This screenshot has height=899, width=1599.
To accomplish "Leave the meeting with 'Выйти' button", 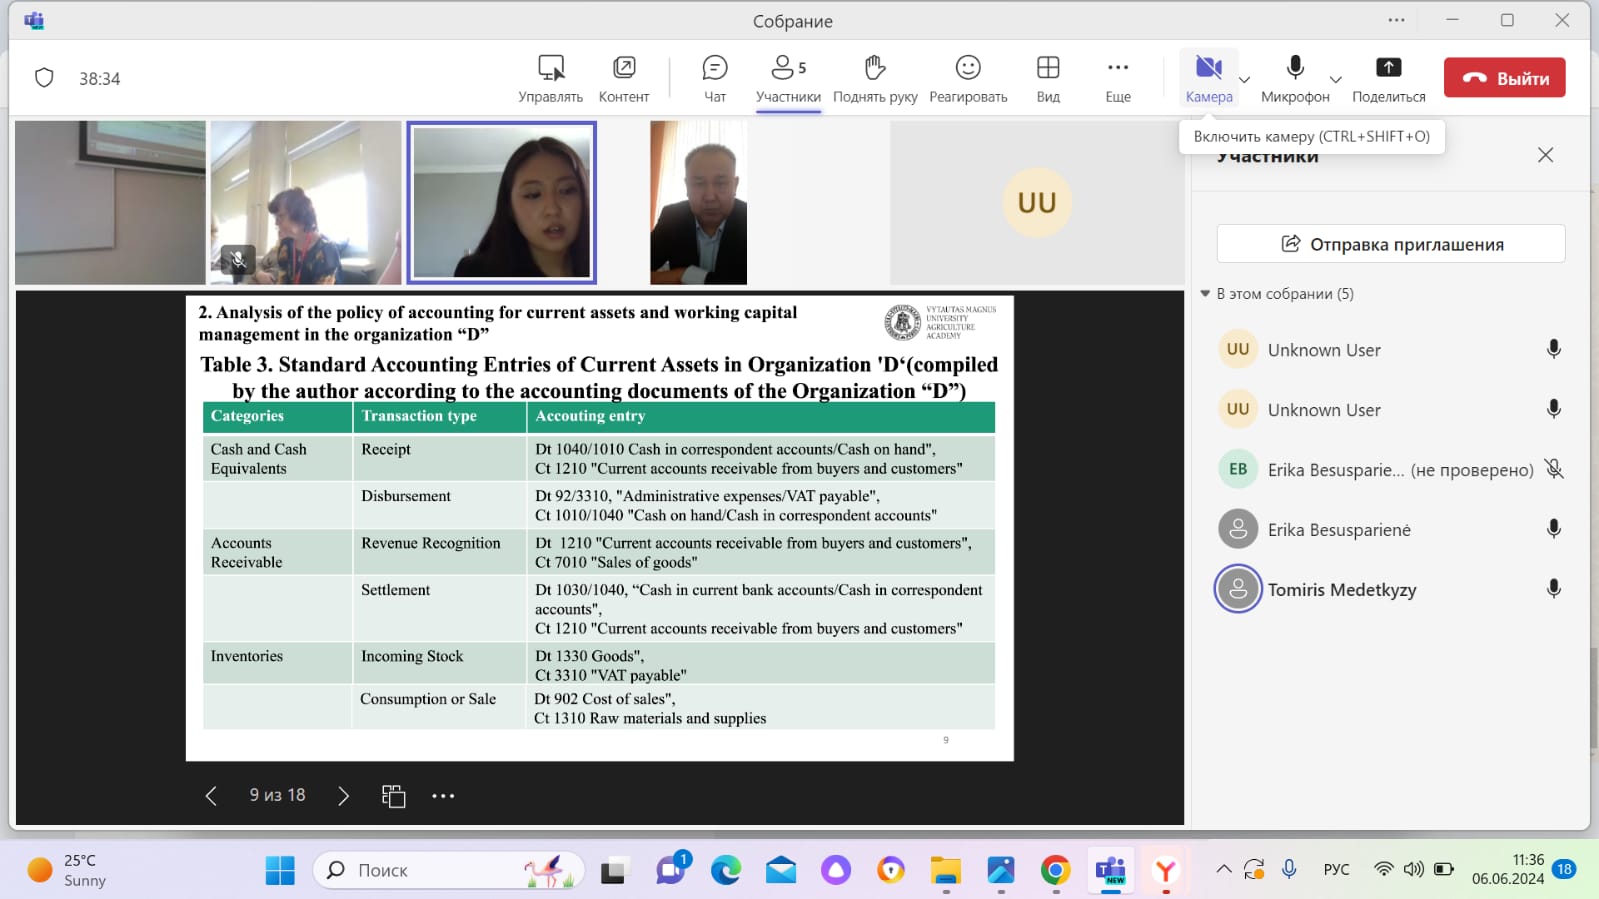I will coord(1504,78).
